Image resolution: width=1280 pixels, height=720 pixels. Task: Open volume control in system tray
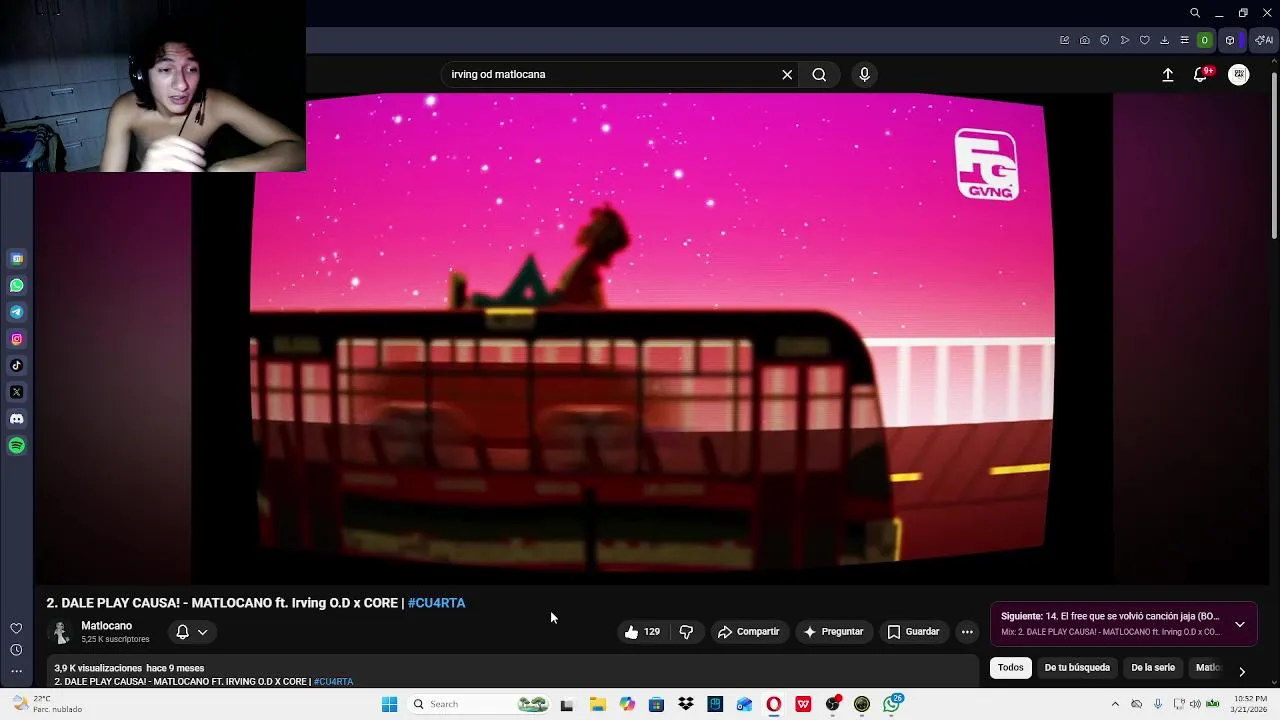1195,704
